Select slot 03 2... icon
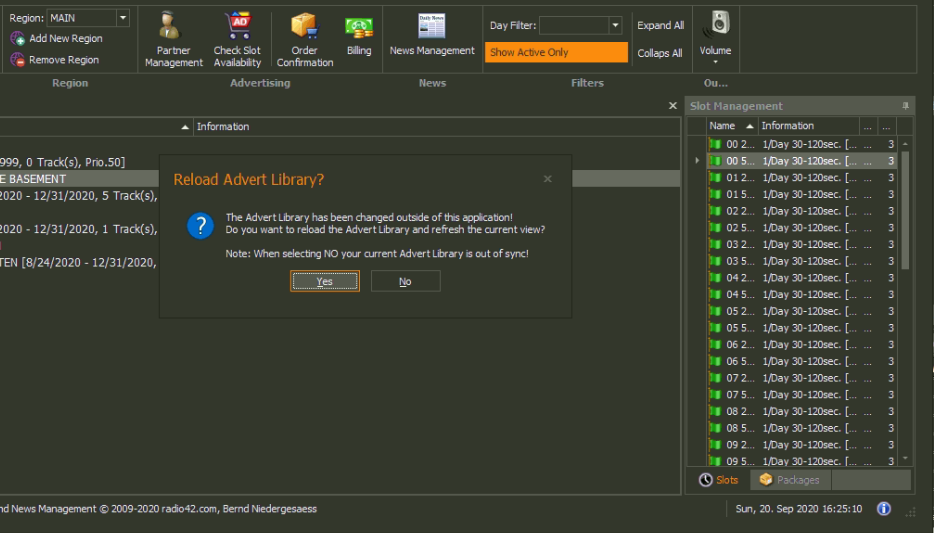 [715, 244]
